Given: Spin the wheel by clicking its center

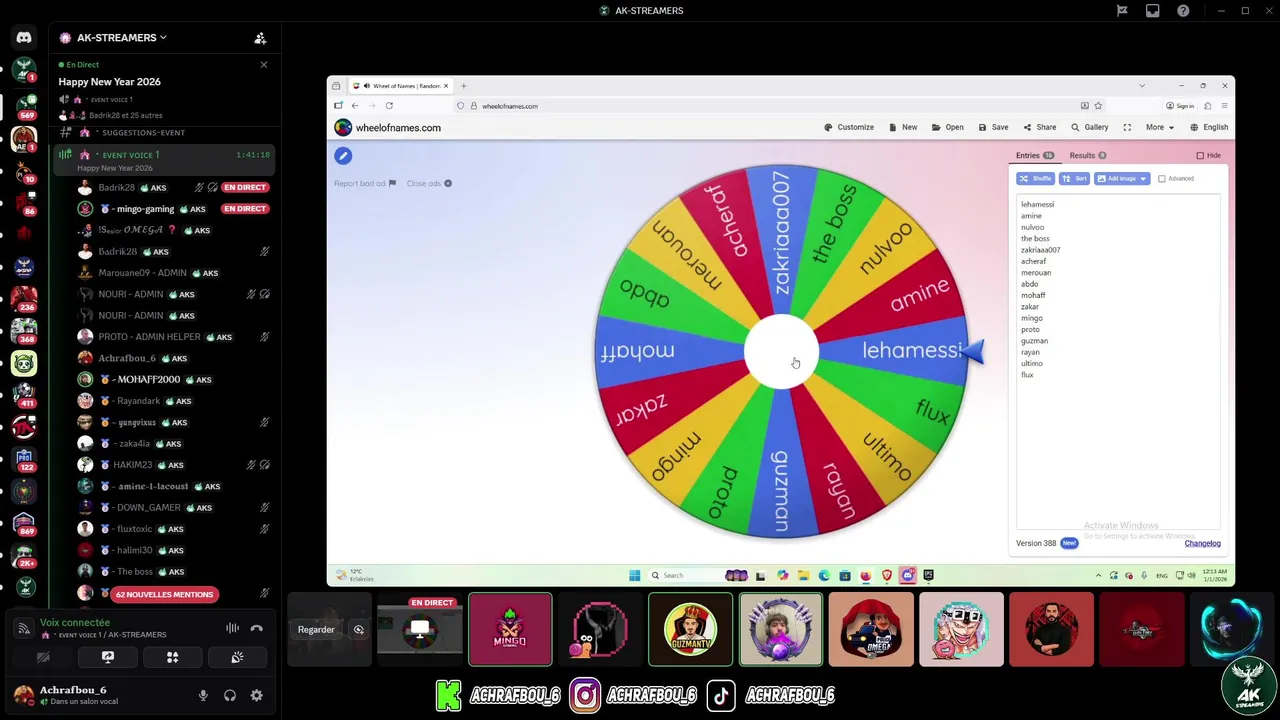Looking at the screenshot, I should pos(781,351).
